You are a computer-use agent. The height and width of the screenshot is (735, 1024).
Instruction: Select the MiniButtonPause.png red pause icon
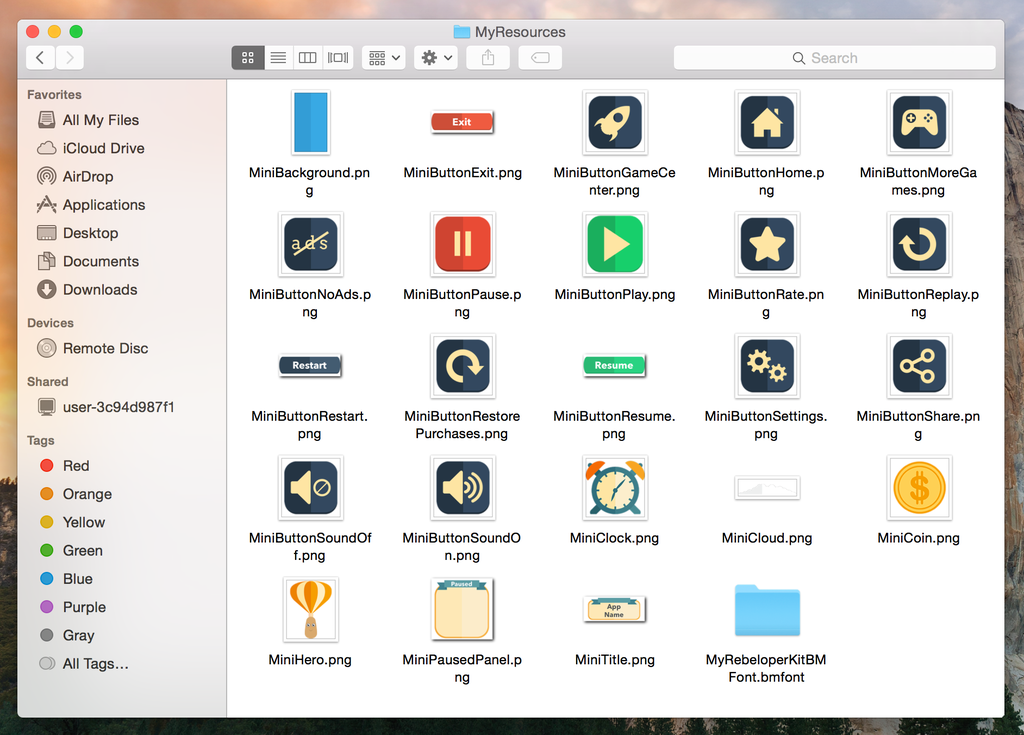pyautogui.click(x=462, y=244)
